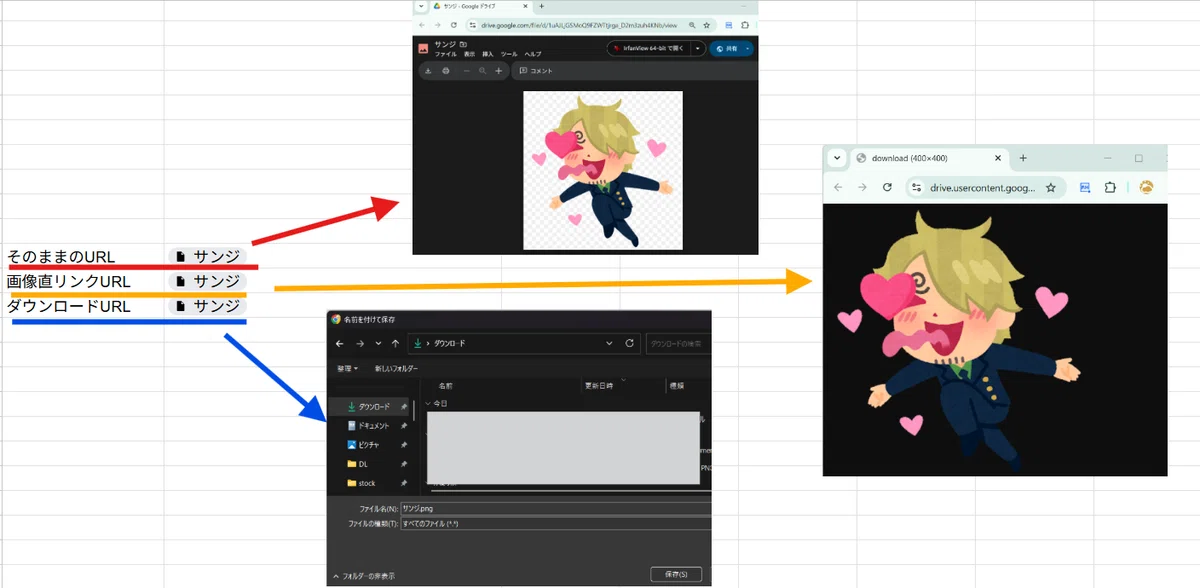
Task: Bookmark drive.usercontent page with star icon
Action: click(x=1051, y=187)
